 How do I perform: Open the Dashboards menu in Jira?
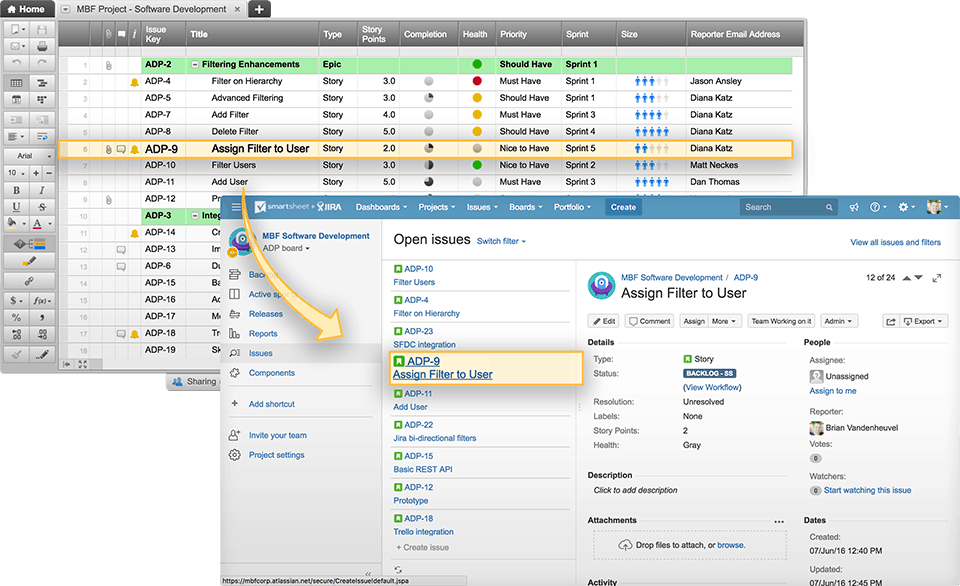click(381, 207)
